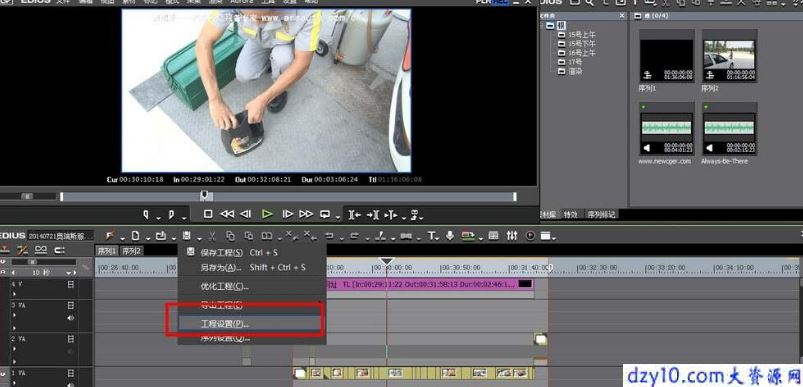Click the Set In point icon
Viewport: 803px width, 387px height.
click(x=145, y=214)
